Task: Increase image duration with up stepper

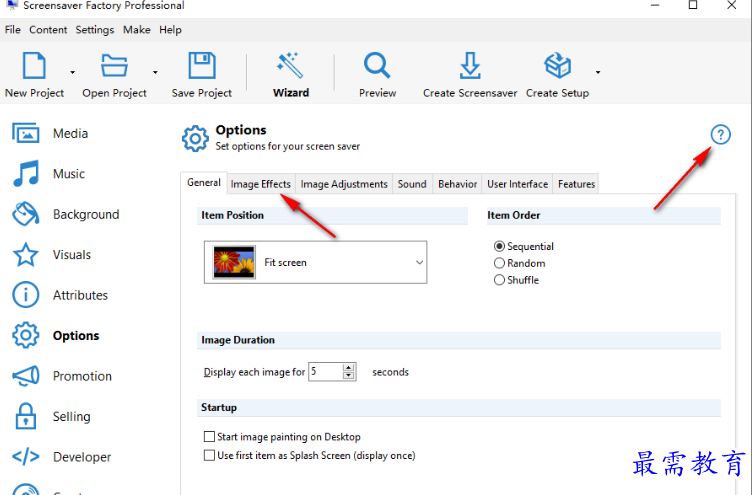Action: click(x=349, y=368)
